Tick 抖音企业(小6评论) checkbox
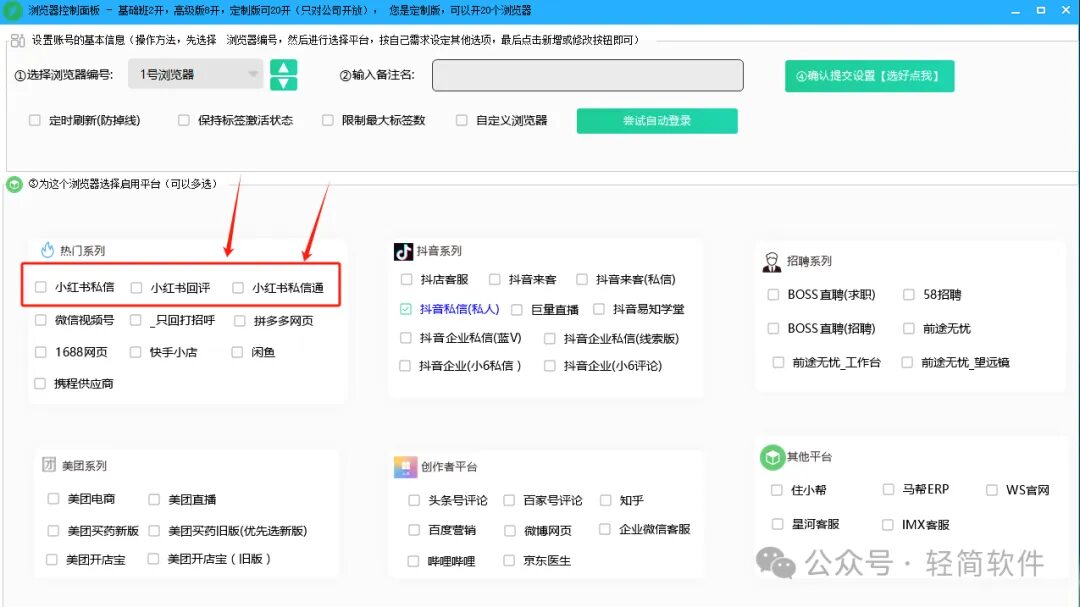The image size is (1080, 607). point(550,366)
